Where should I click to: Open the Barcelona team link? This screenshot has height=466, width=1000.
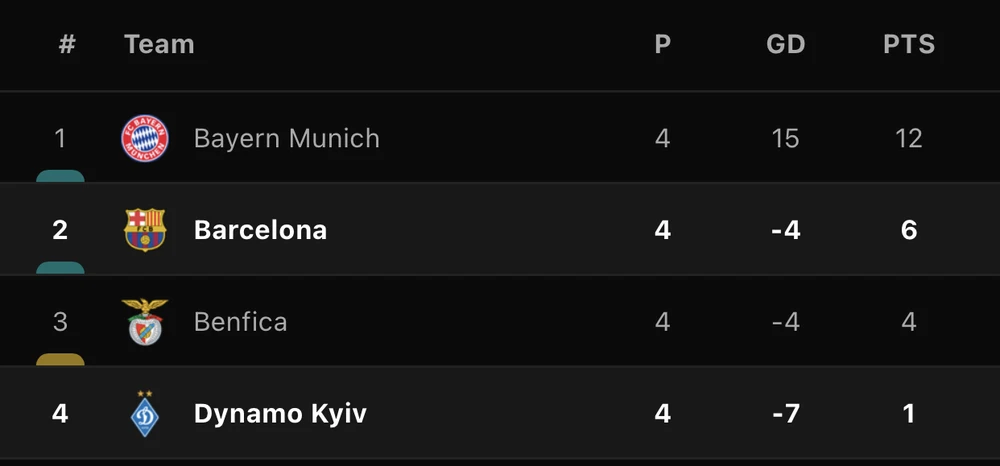pos(260,230)
